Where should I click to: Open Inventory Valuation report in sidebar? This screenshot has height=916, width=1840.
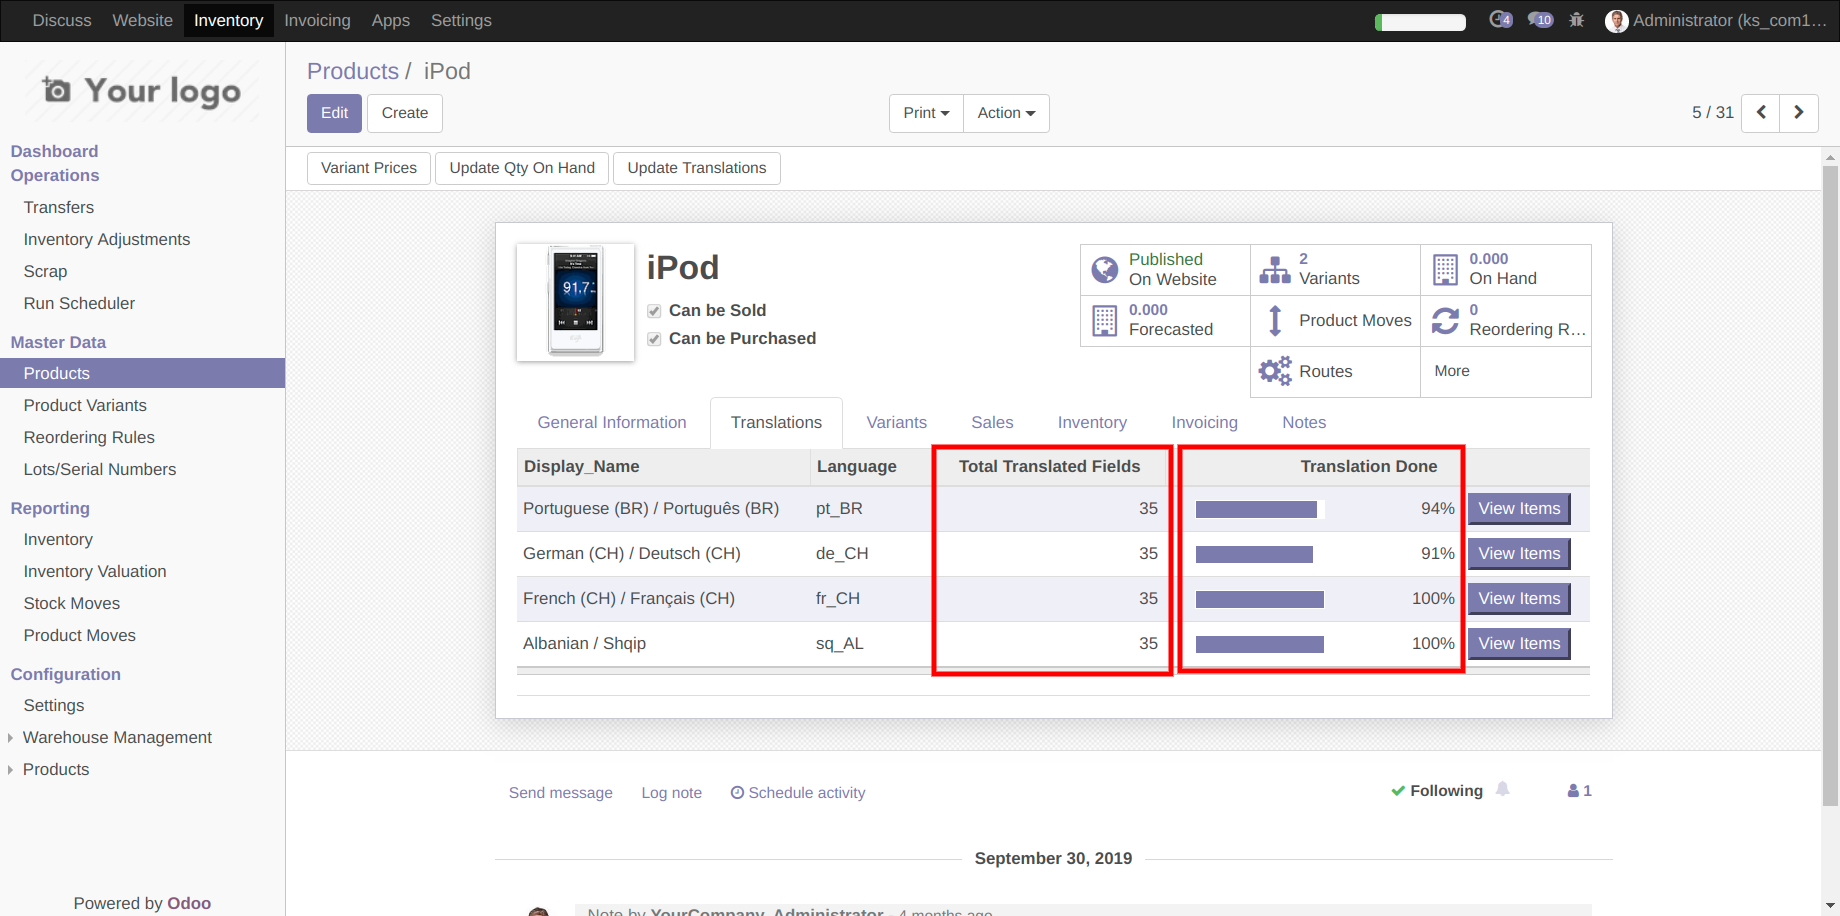click(x=95, y=571)
